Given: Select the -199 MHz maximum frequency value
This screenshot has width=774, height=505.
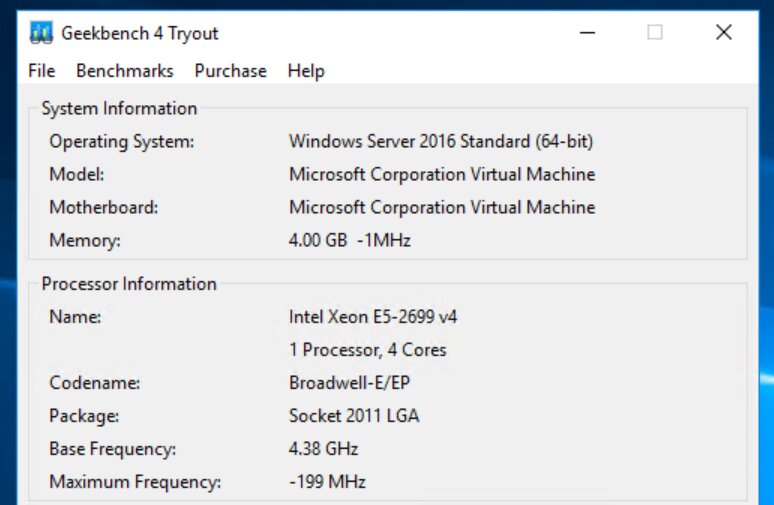Looking at the screenshot, I should [x=327, y=482].
